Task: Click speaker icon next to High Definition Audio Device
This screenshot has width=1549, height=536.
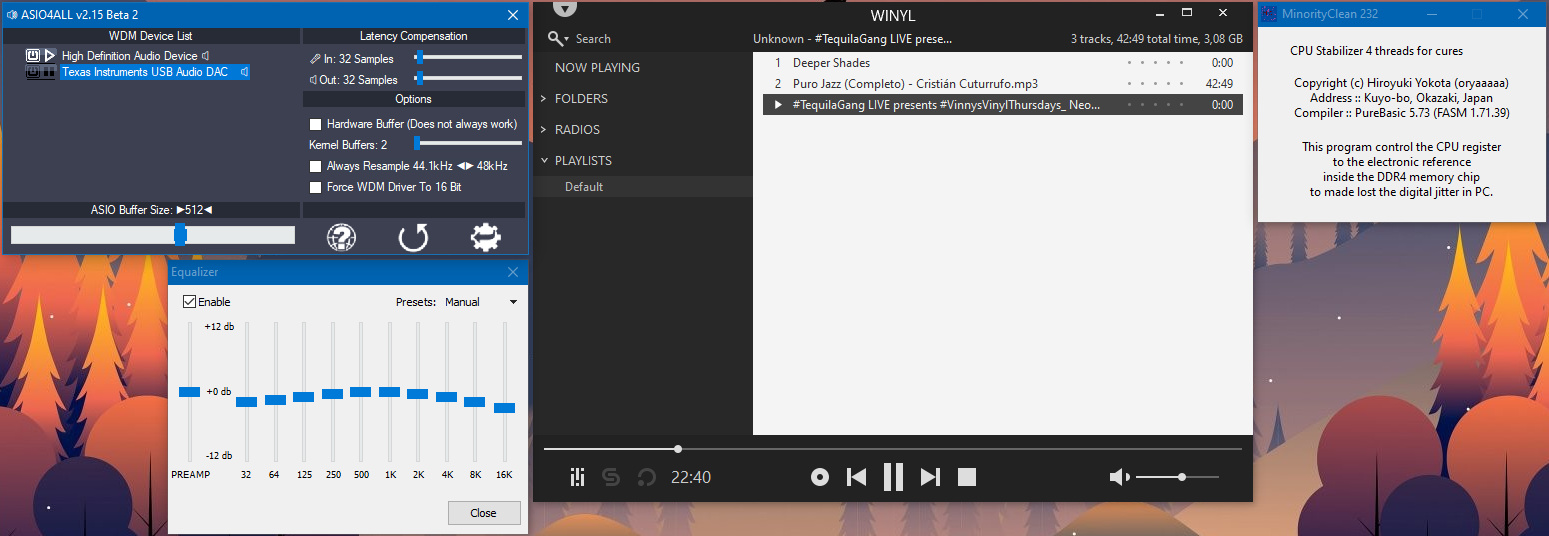Action: point(205,56)
